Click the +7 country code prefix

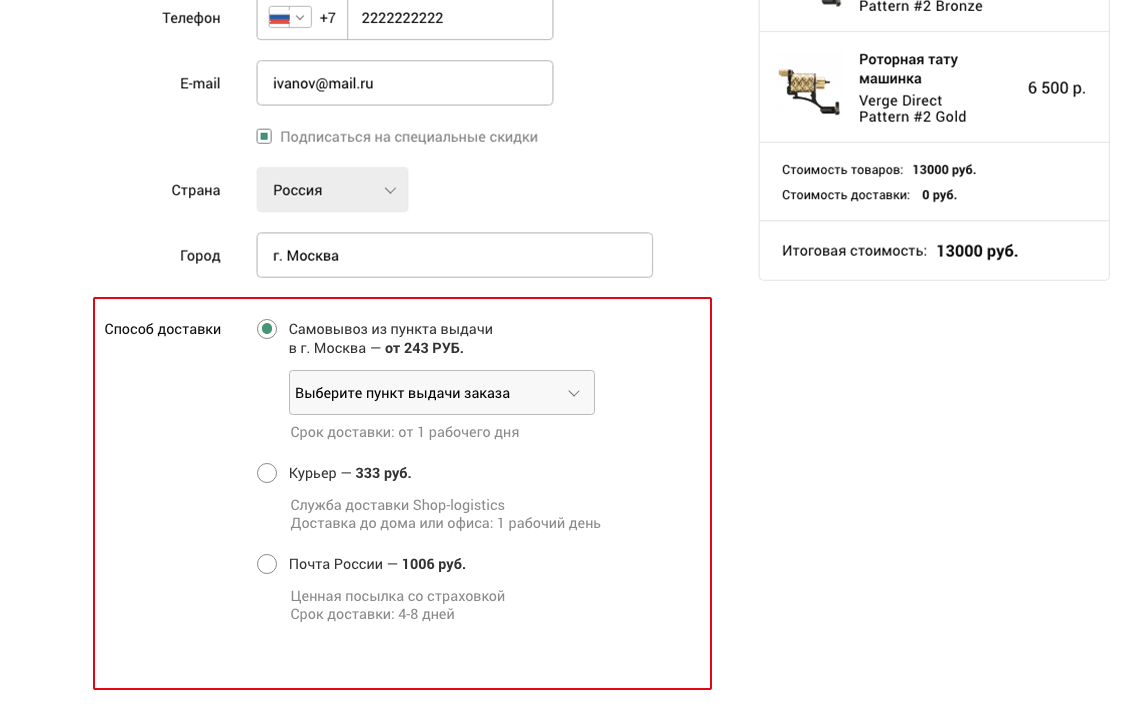(x=328, y=18)
